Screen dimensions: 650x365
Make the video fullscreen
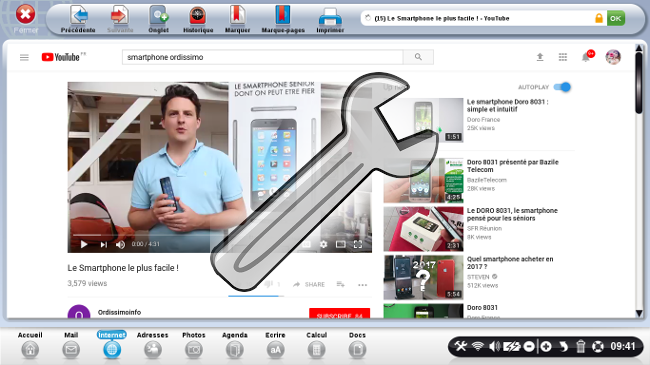point(358,244)
